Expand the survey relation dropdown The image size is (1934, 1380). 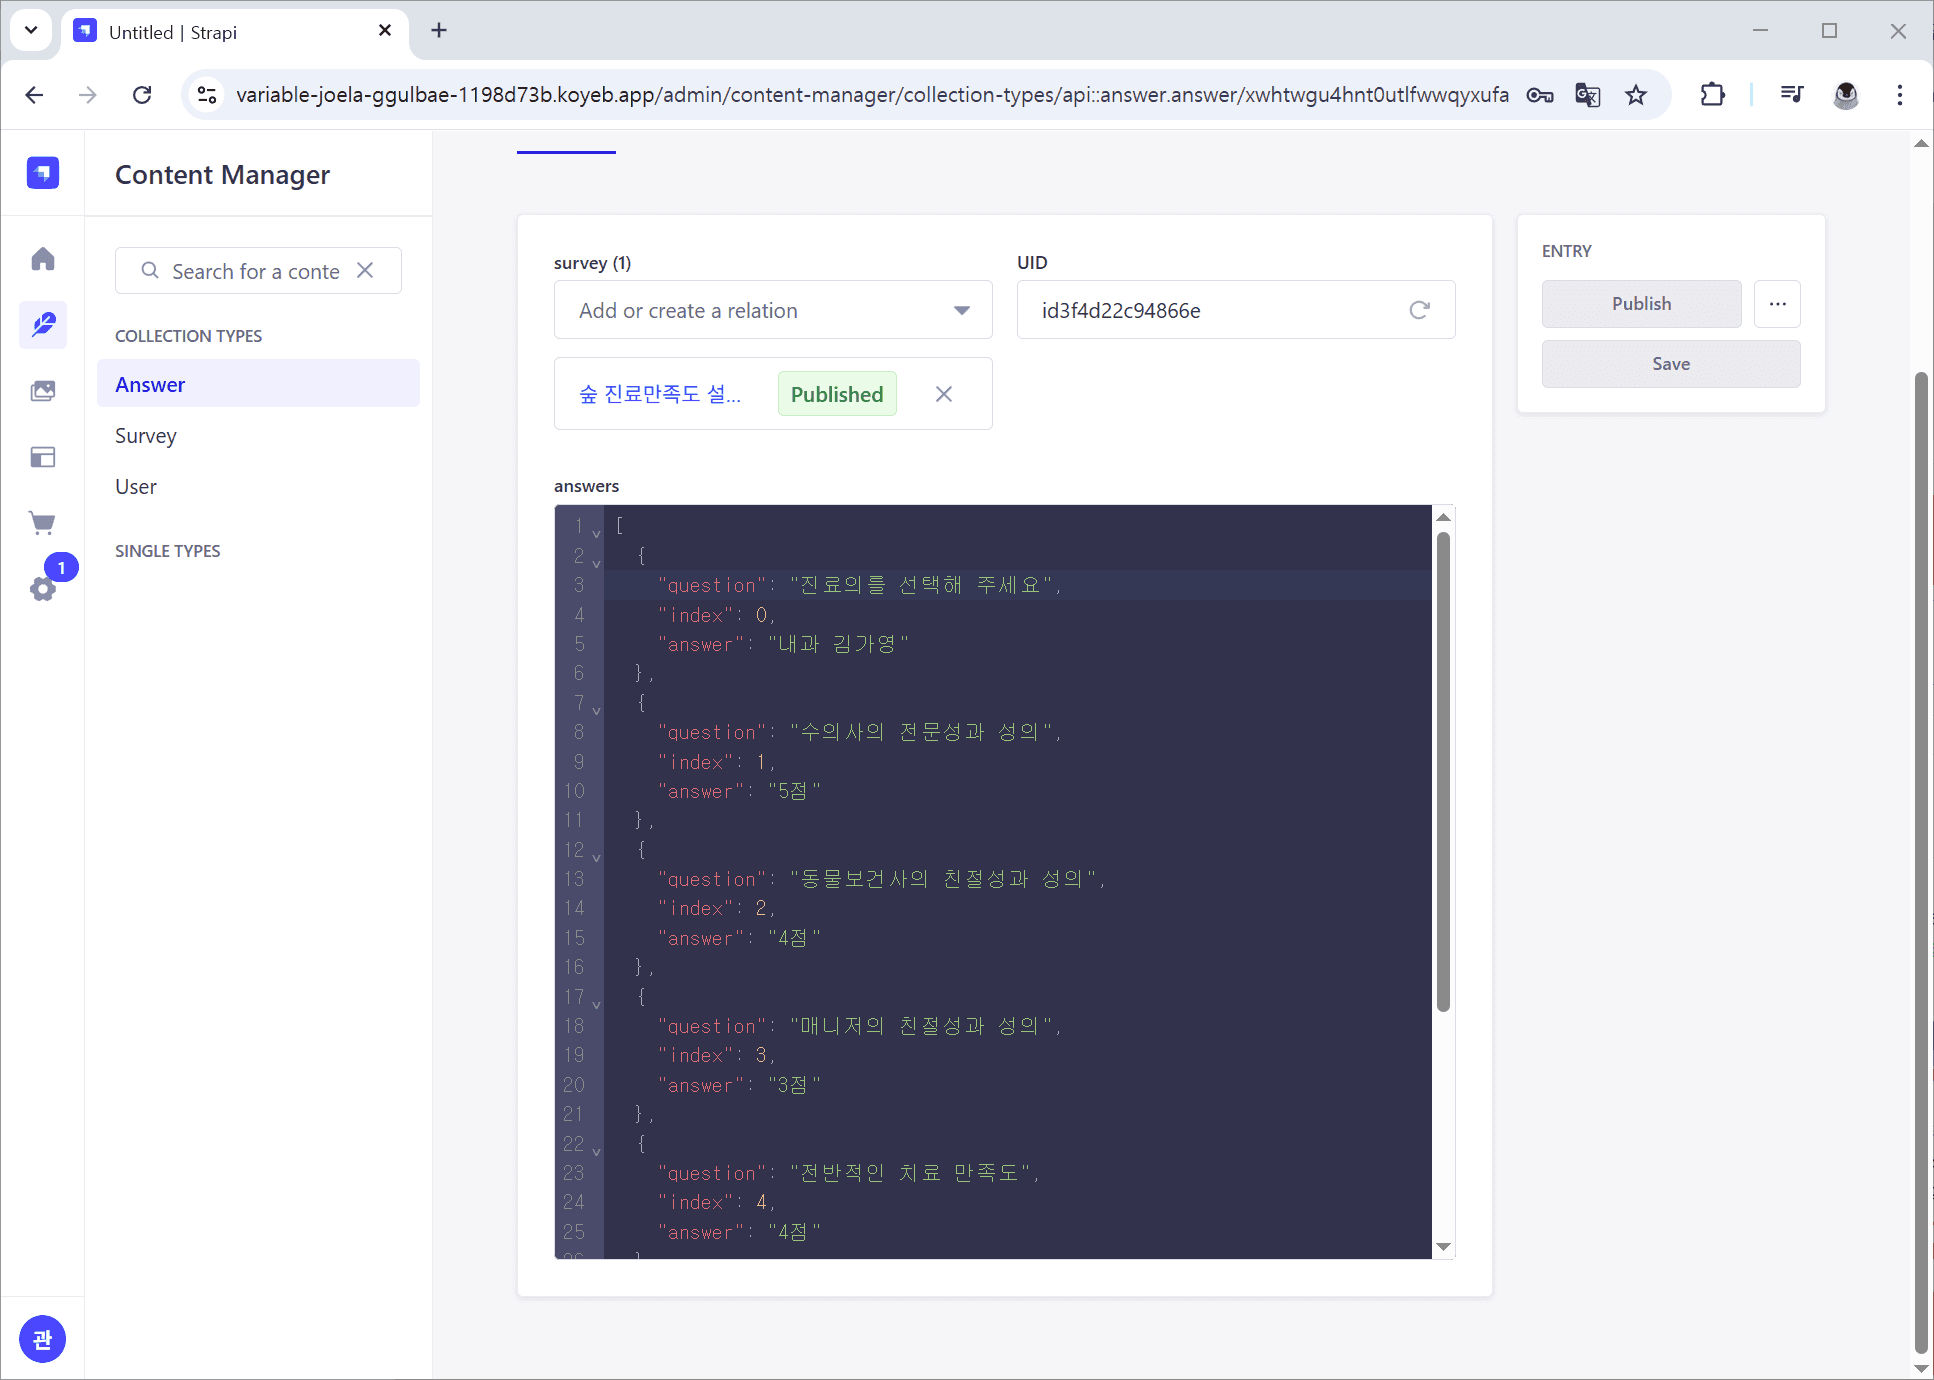coord(961,310)
